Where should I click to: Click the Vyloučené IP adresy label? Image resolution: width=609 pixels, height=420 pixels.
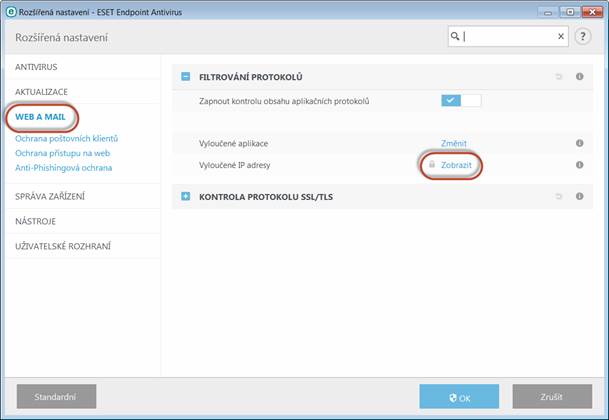[x=235, y=165]
